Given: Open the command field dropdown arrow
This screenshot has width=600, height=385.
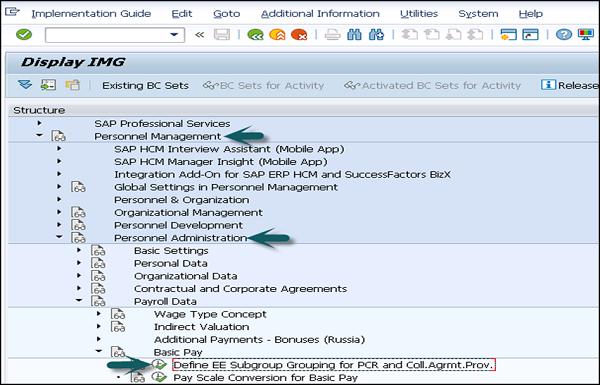Looking at the screenshot, I should (x=174, y=35).
